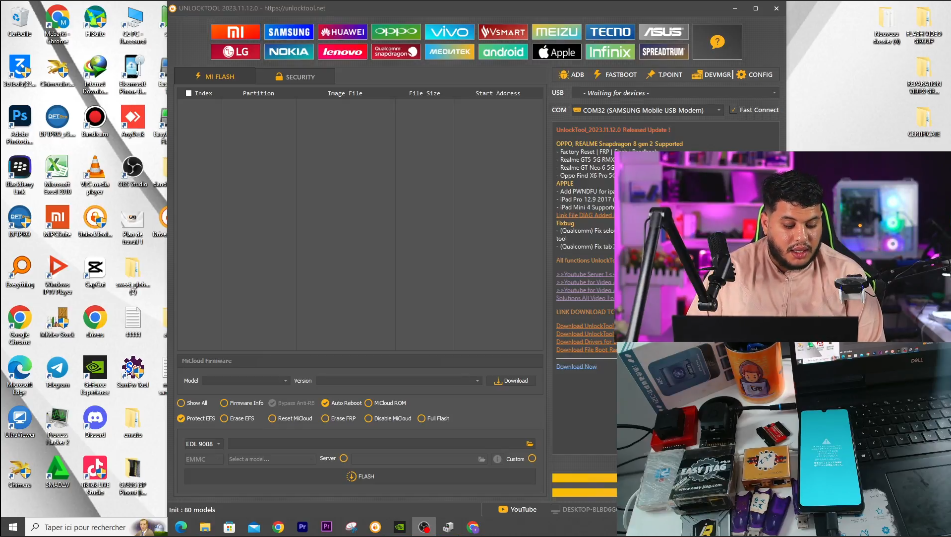Toggle the Server option
Screen dimensions: 951x537
point(344,458)
